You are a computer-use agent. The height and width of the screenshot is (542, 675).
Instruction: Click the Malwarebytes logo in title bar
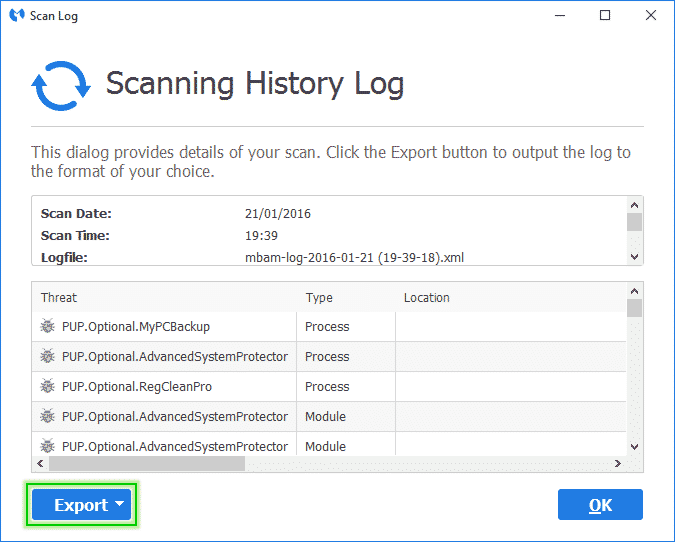point(16,16)
